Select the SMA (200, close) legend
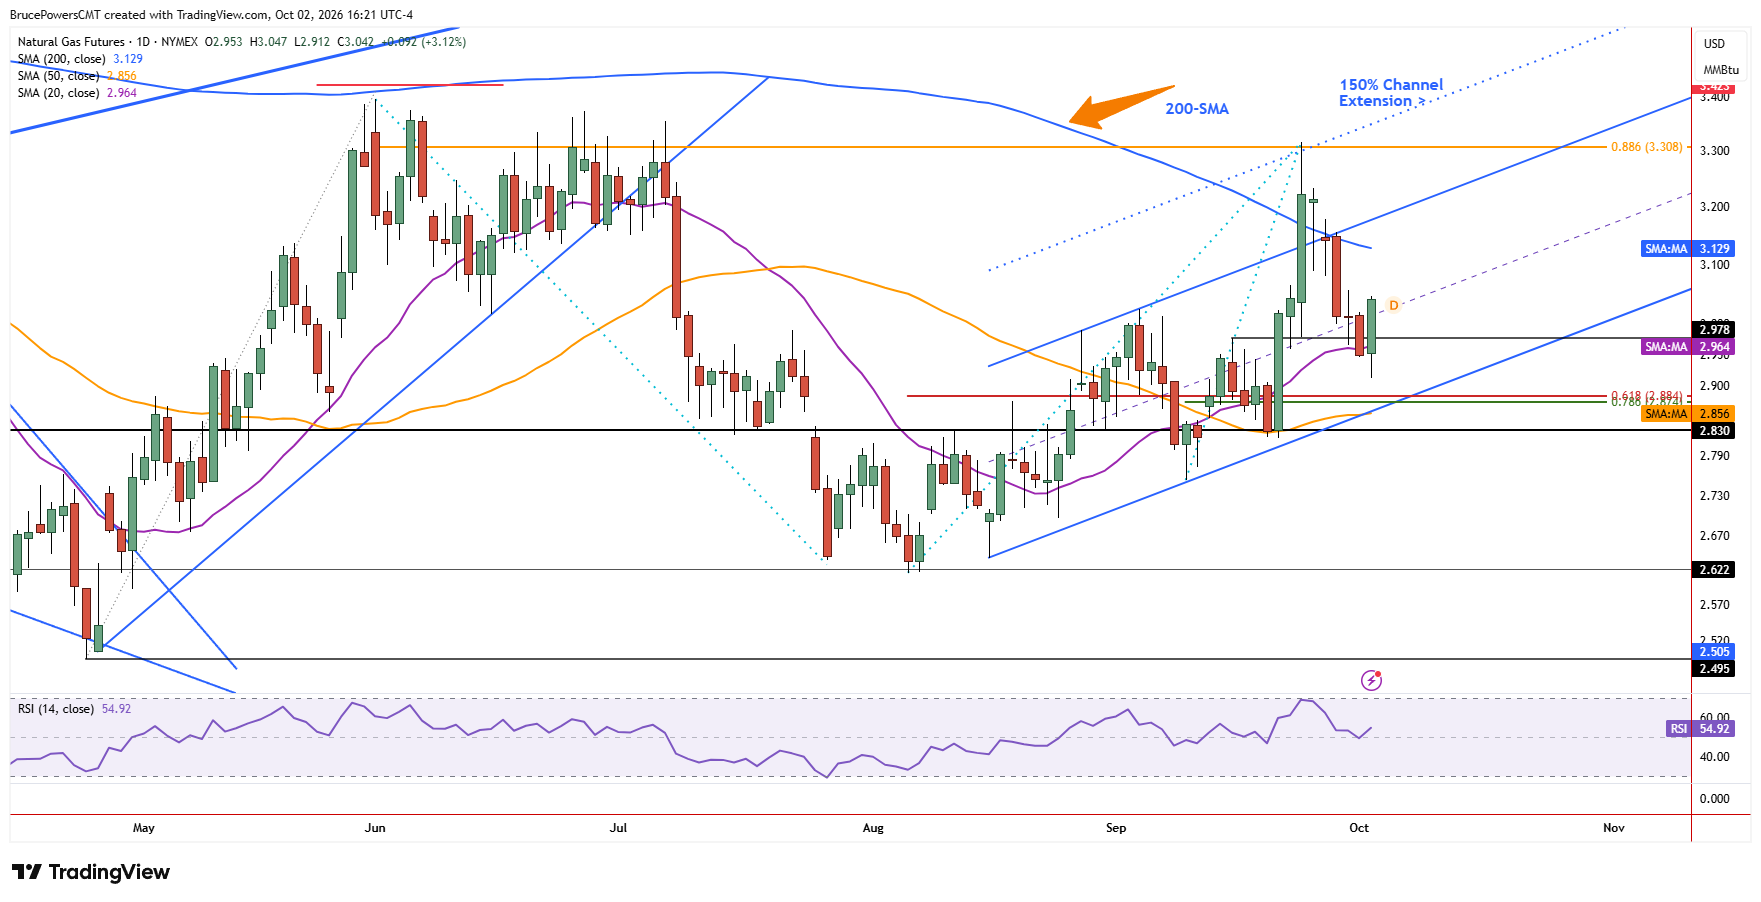Image resolution: width=1761 pixels, height=902 pixels. click(80, 59)
